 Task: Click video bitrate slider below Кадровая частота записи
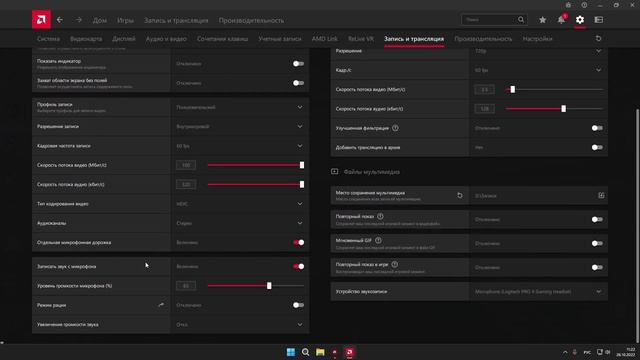point(256,165)
